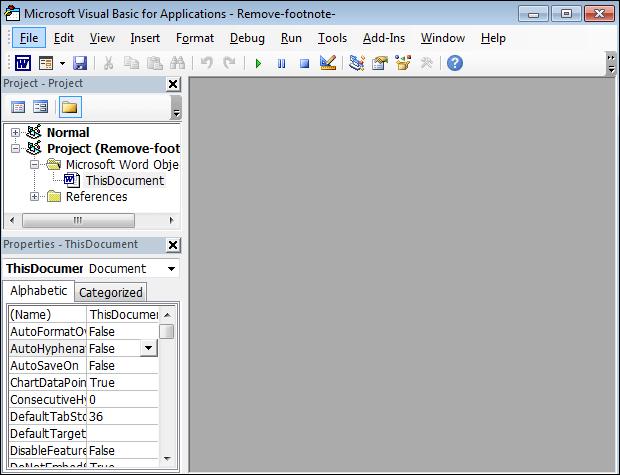
Task: Open the Object Browser toolbar icon
Action: pyautogui.click(x=403, y=63)
